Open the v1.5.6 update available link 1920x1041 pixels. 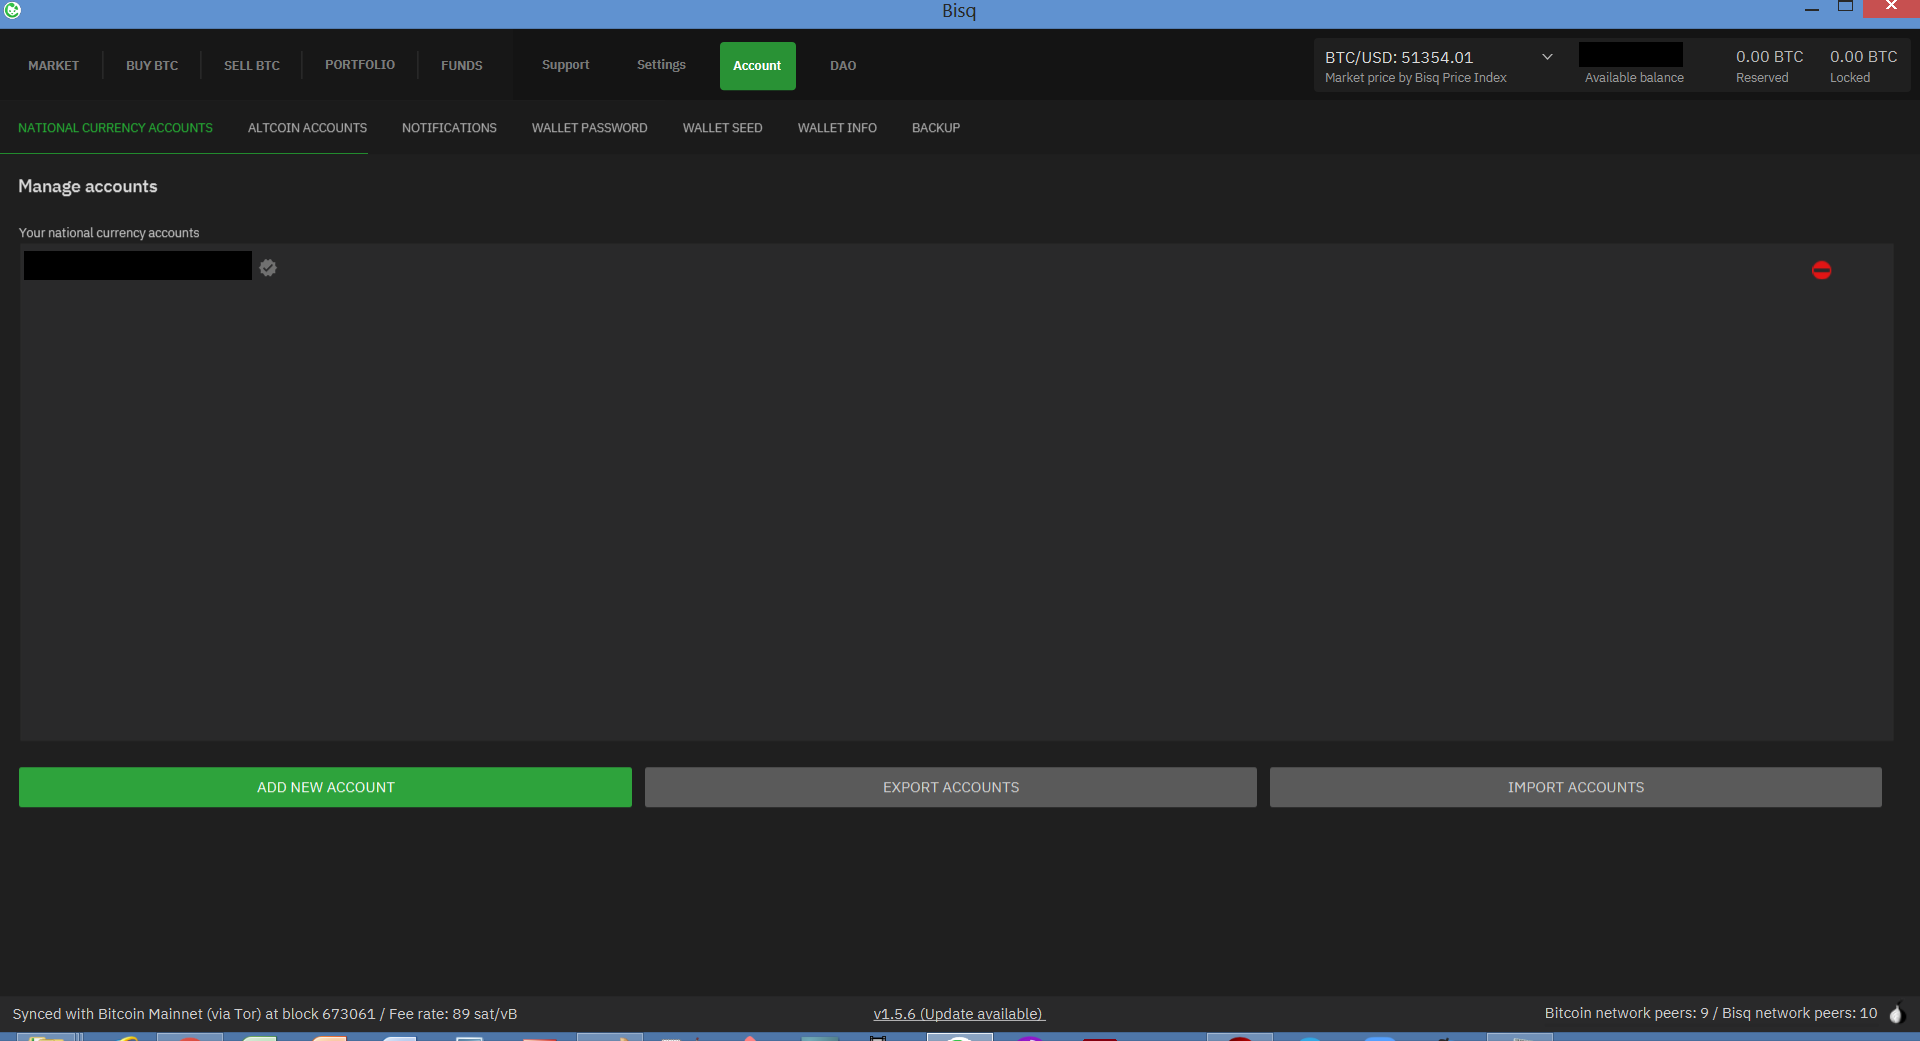click(958, 1014)
